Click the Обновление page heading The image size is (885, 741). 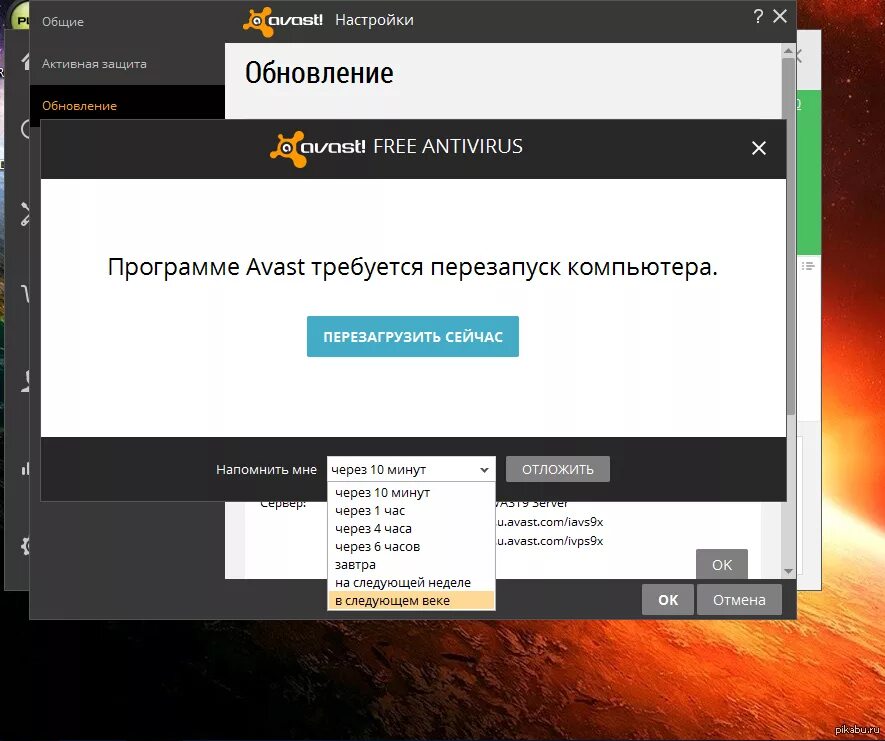(319, 73)
